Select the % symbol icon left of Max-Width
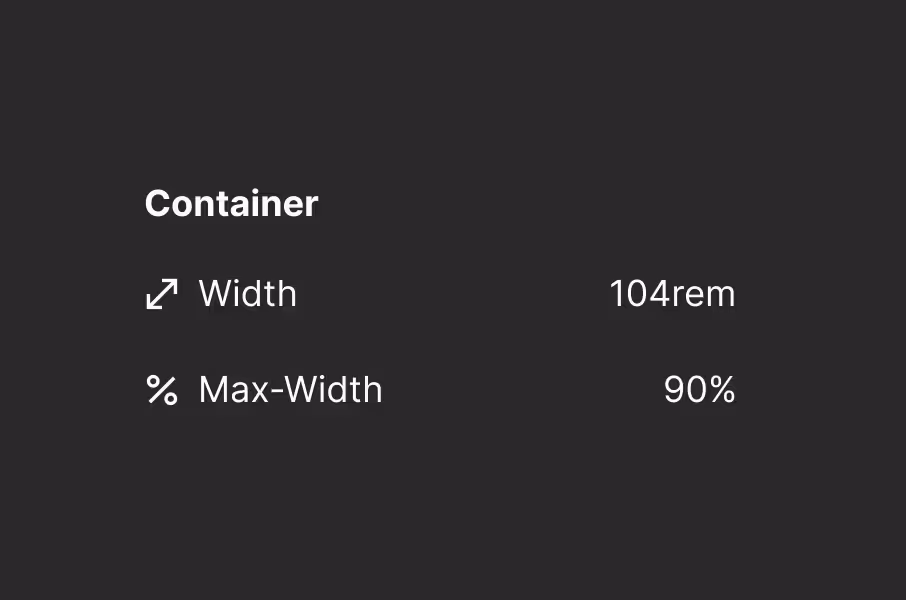The image size is (906, 600). tap(162, 390)
